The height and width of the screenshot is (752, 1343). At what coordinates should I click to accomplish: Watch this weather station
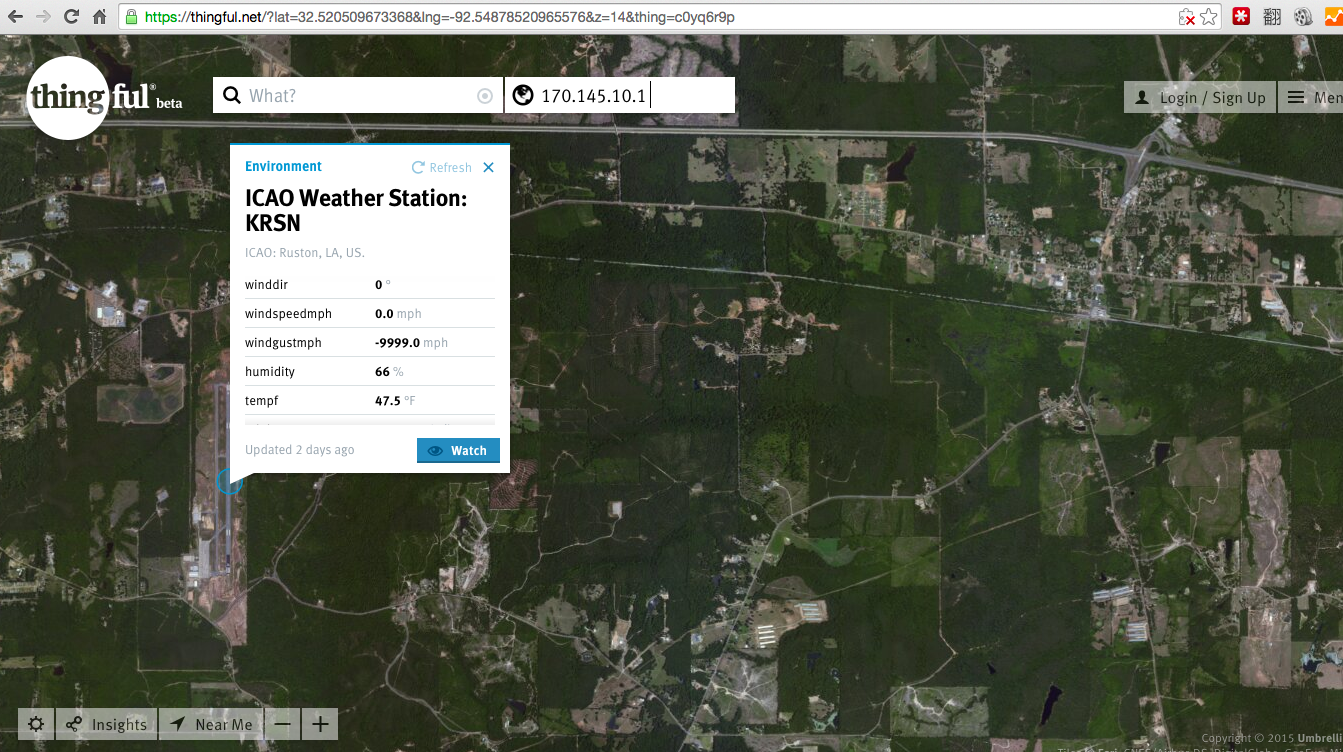(458, 450)
